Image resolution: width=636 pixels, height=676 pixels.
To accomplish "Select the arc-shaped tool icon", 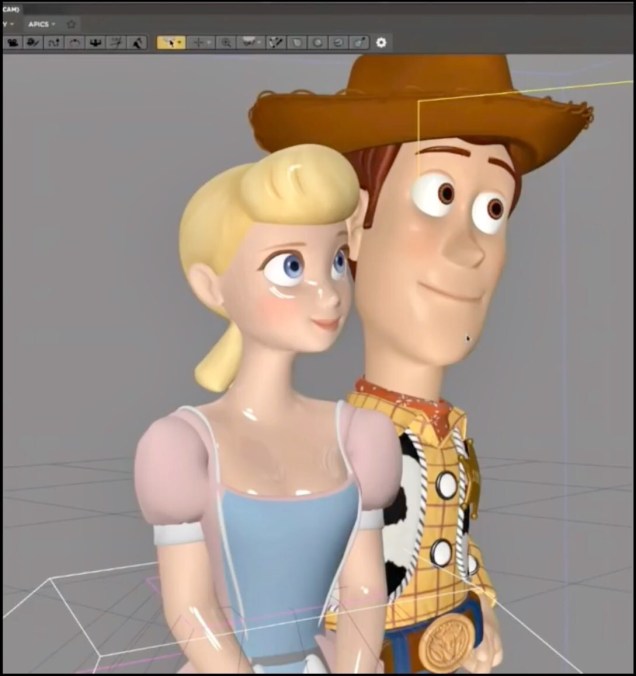I will [74, 43].
